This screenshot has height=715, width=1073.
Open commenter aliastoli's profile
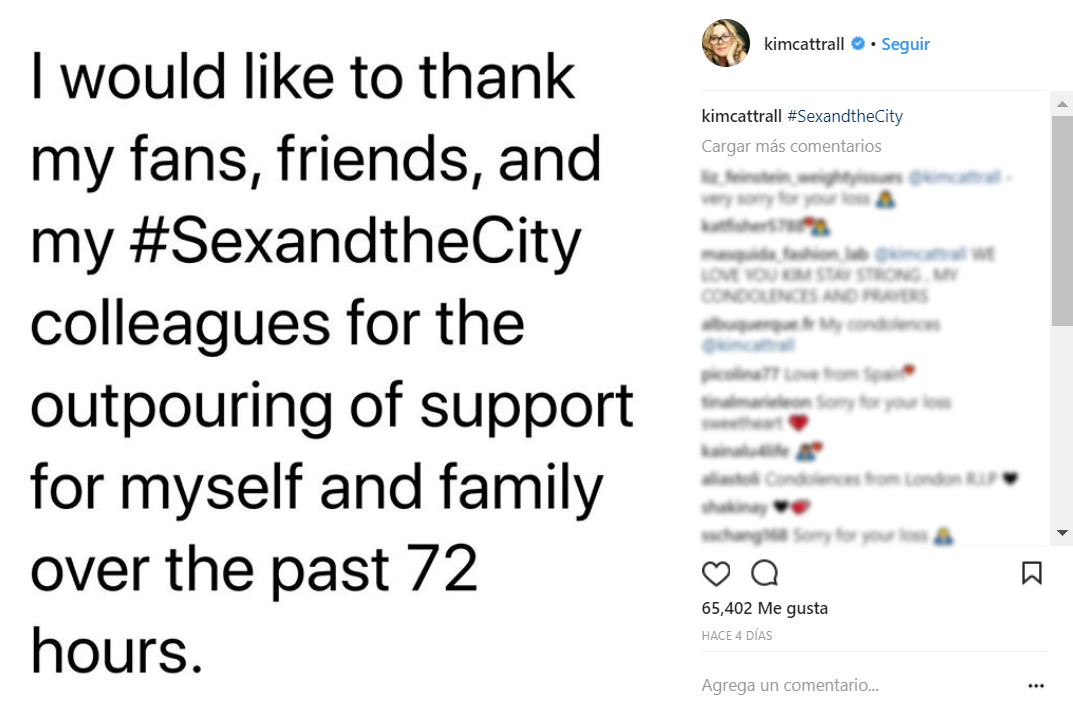[x=731, y=479]
